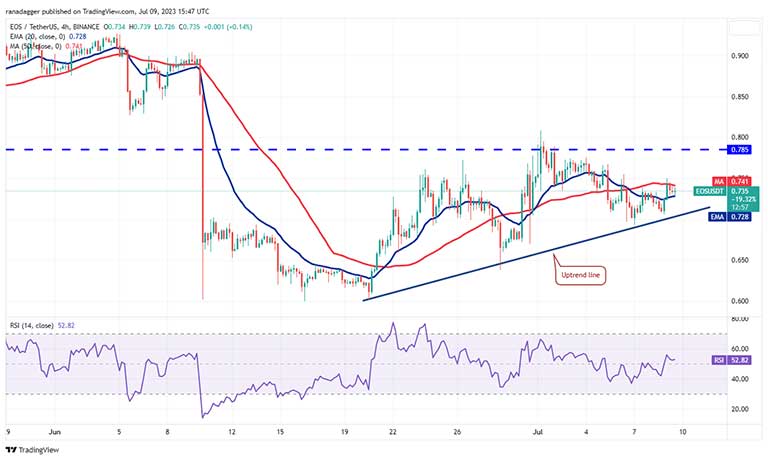Screen dimensions: 768x463
Task: Click the 80.00 RSI axis label
Action: [740, 319]
